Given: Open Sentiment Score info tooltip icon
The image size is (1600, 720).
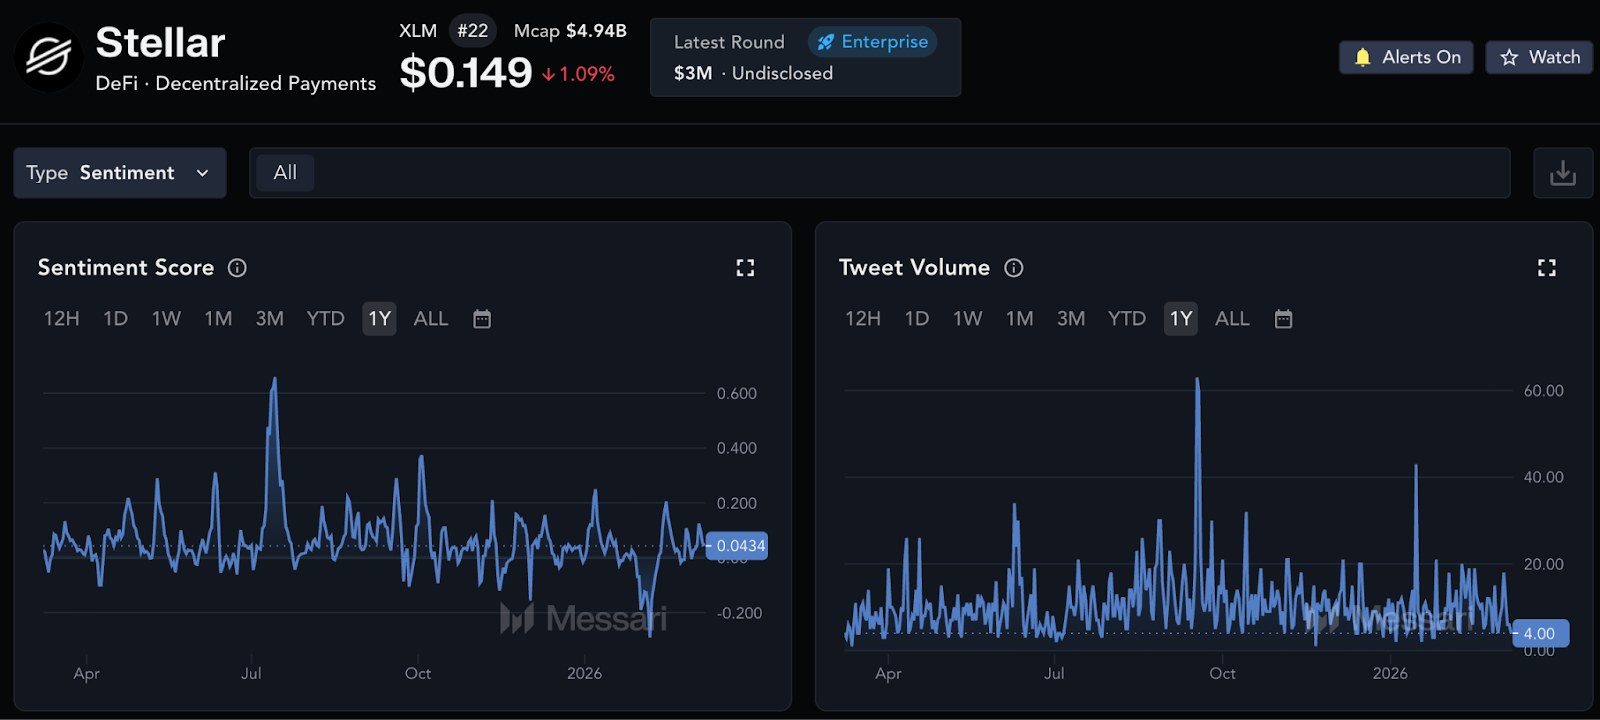Looking at the screenshot, I should 237,268.
